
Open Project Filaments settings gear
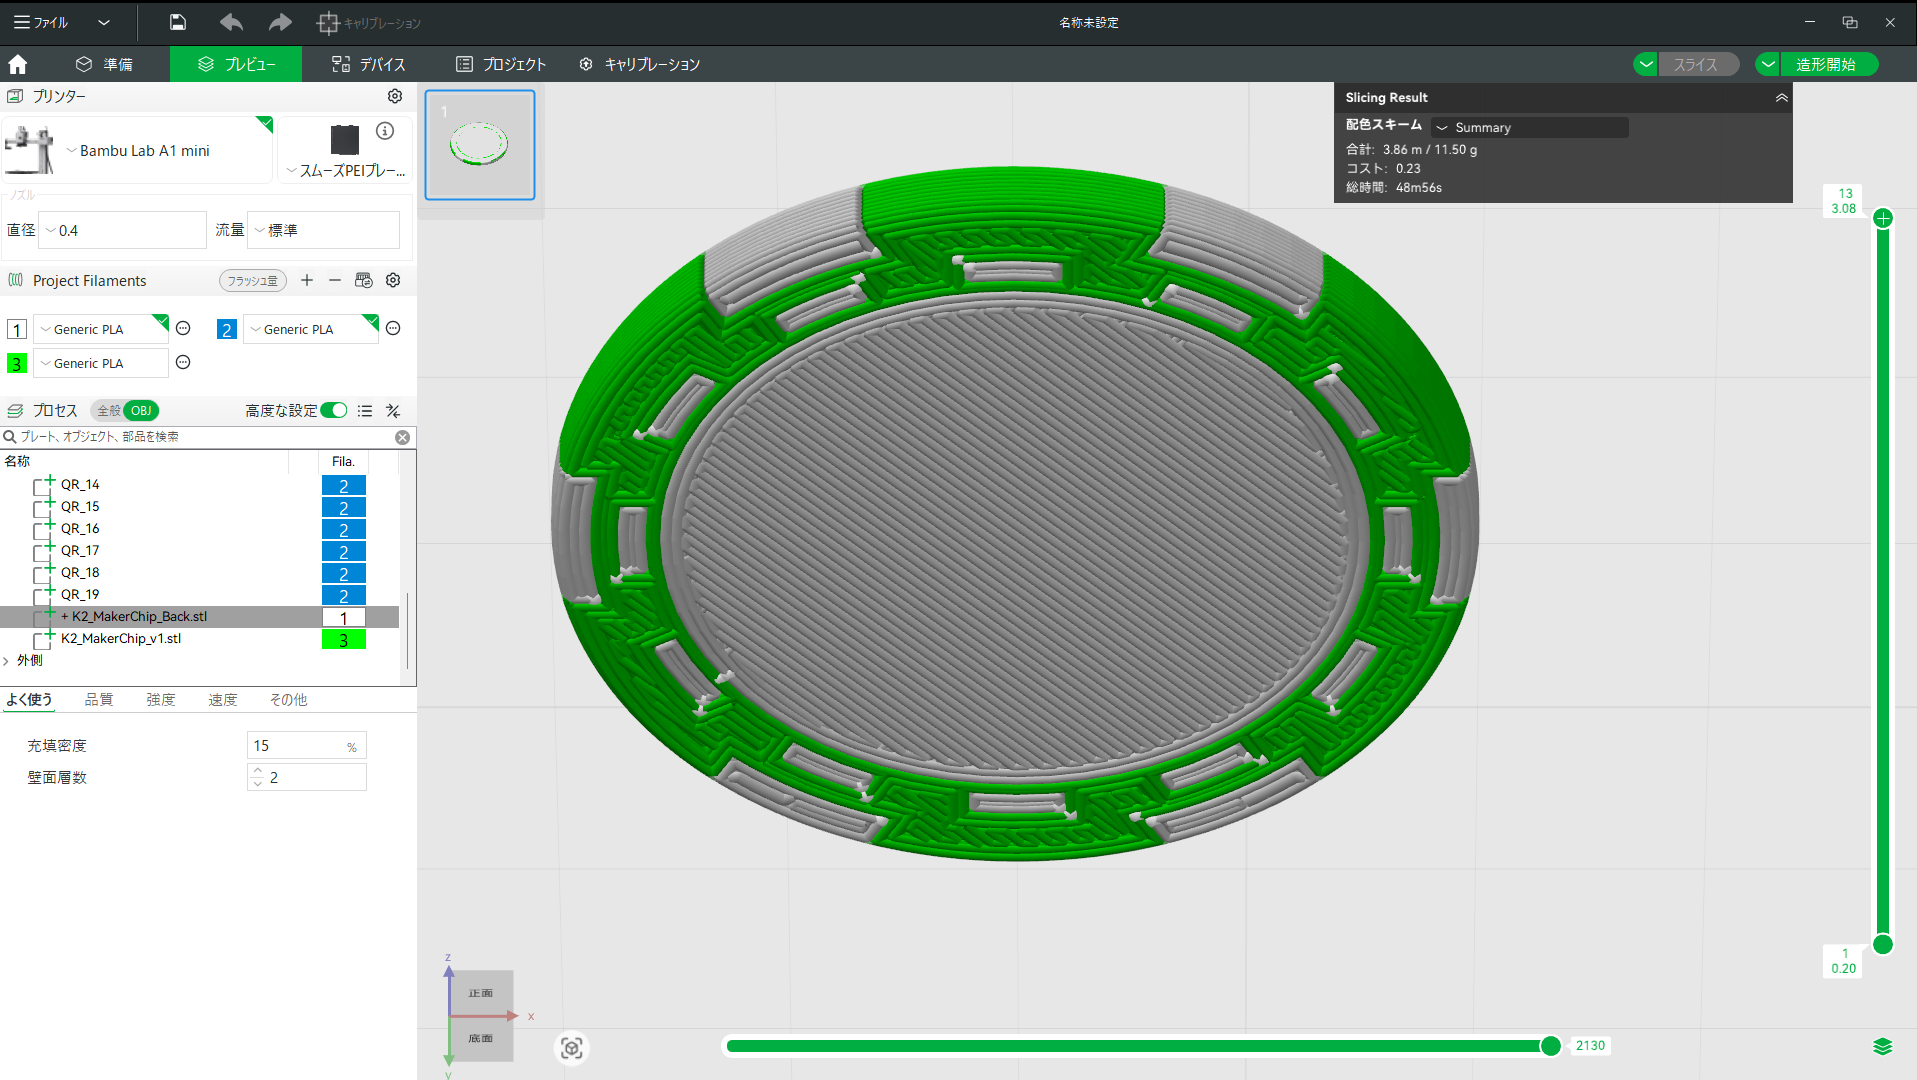[393, 280]
